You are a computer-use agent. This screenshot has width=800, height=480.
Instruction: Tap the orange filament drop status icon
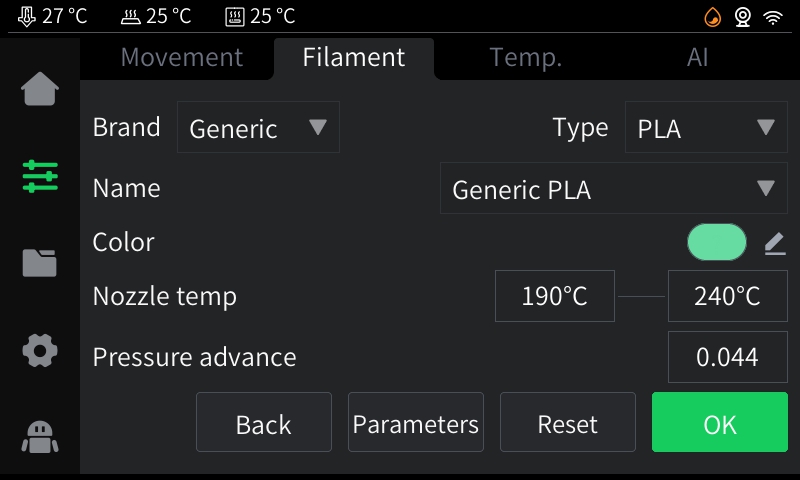[x=713, y=16]
